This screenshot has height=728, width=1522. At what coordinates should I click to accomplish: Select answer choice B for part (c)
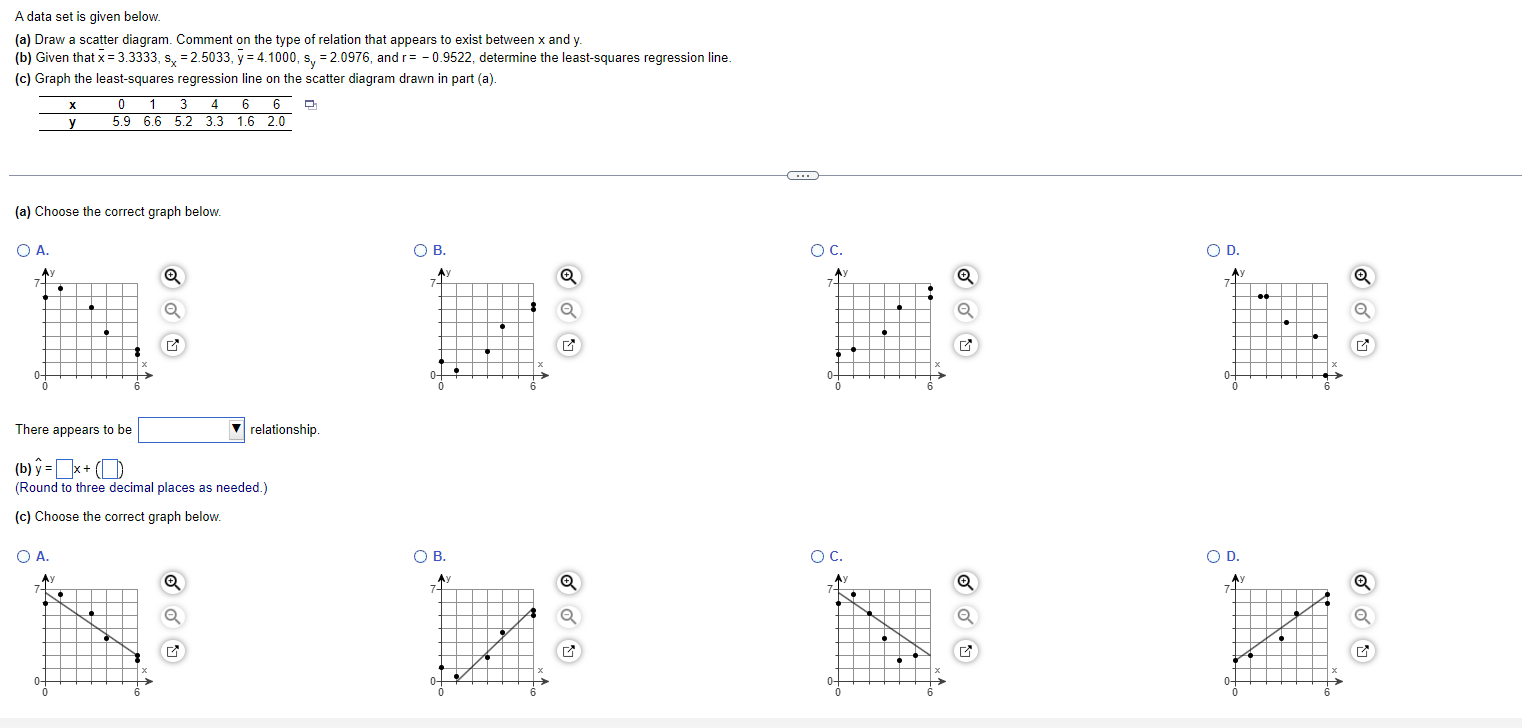pos(420,556)
